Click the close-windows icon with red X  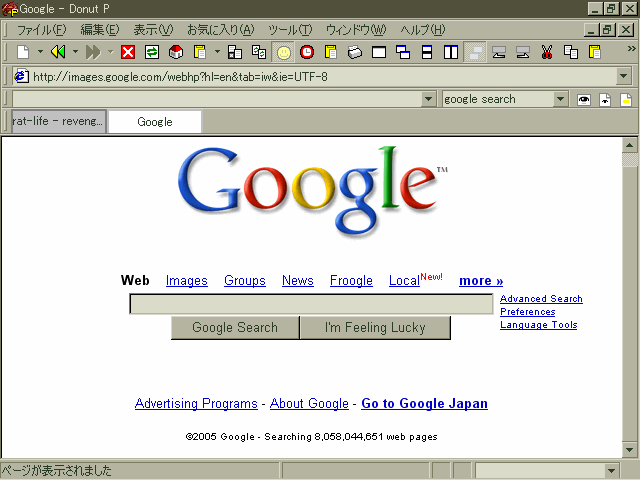235,52
